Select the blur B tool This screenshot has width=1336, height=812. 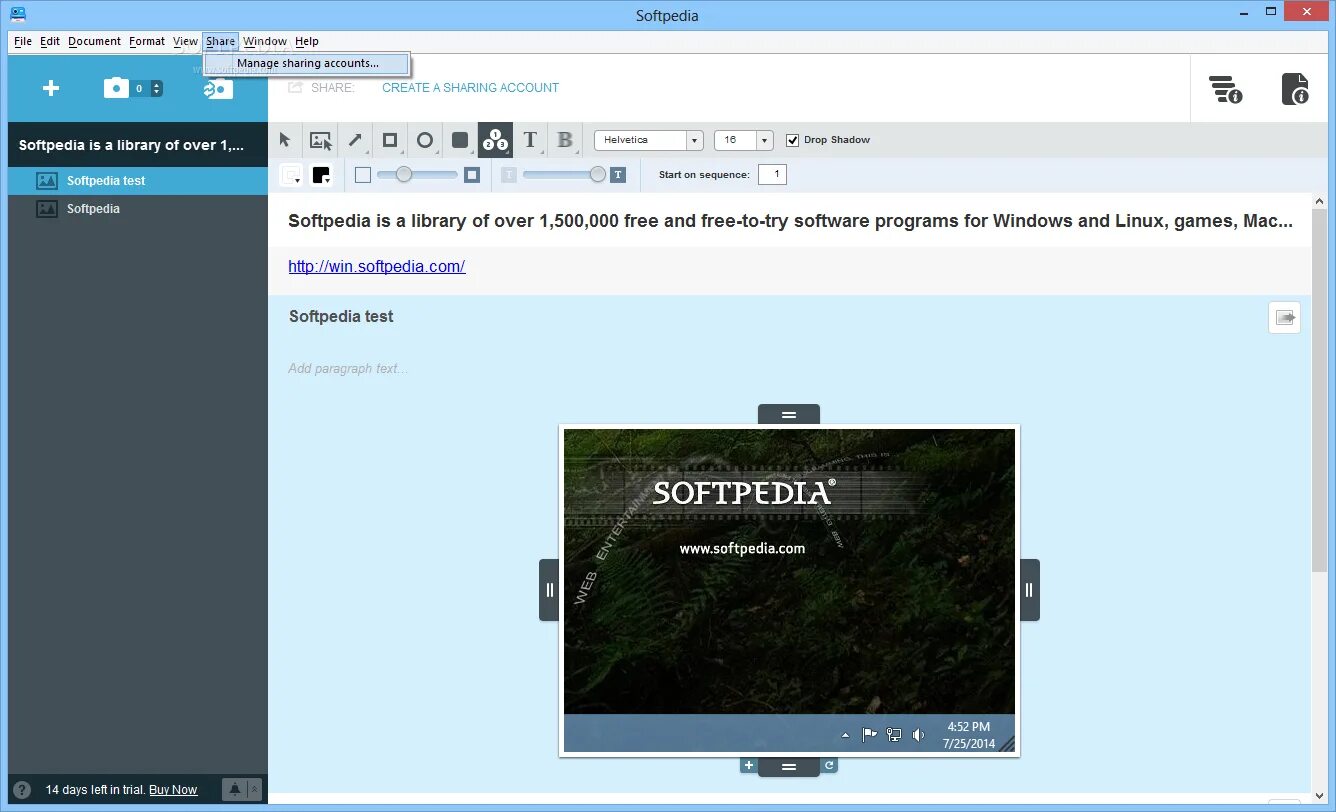565,140
